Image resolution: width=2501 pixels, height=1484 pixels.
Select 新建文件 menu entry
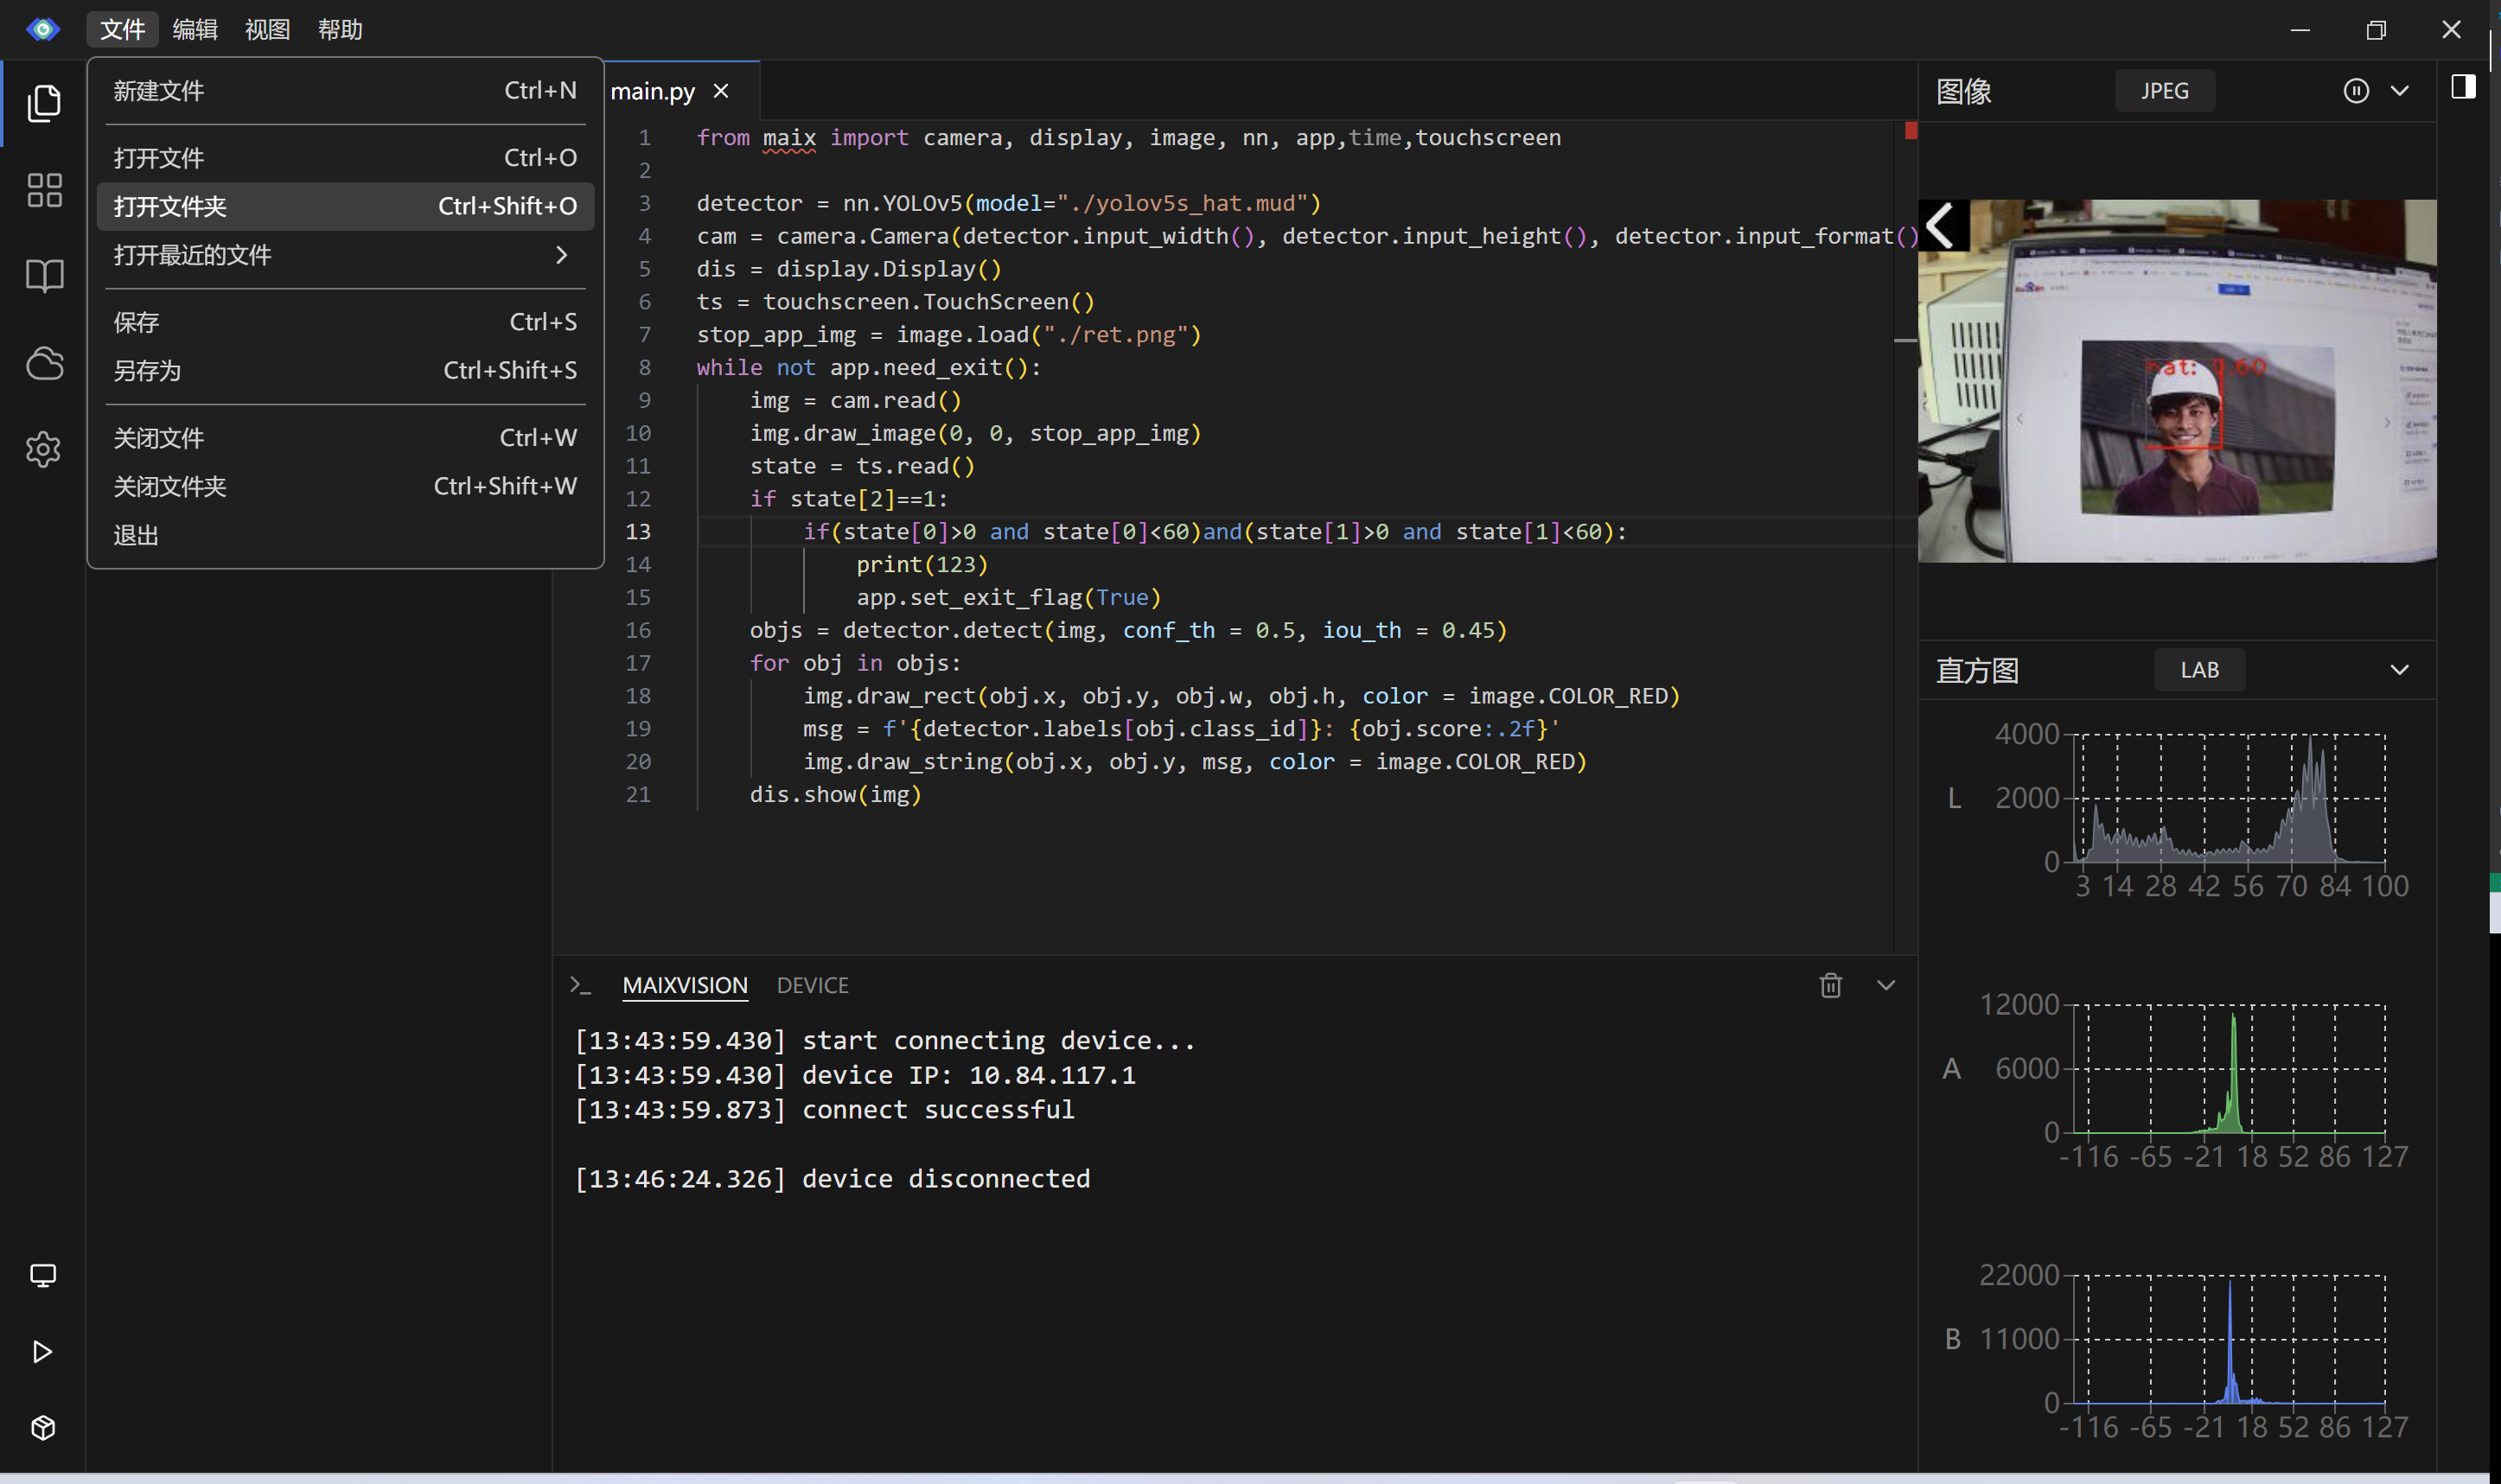(x=345, y=91)
